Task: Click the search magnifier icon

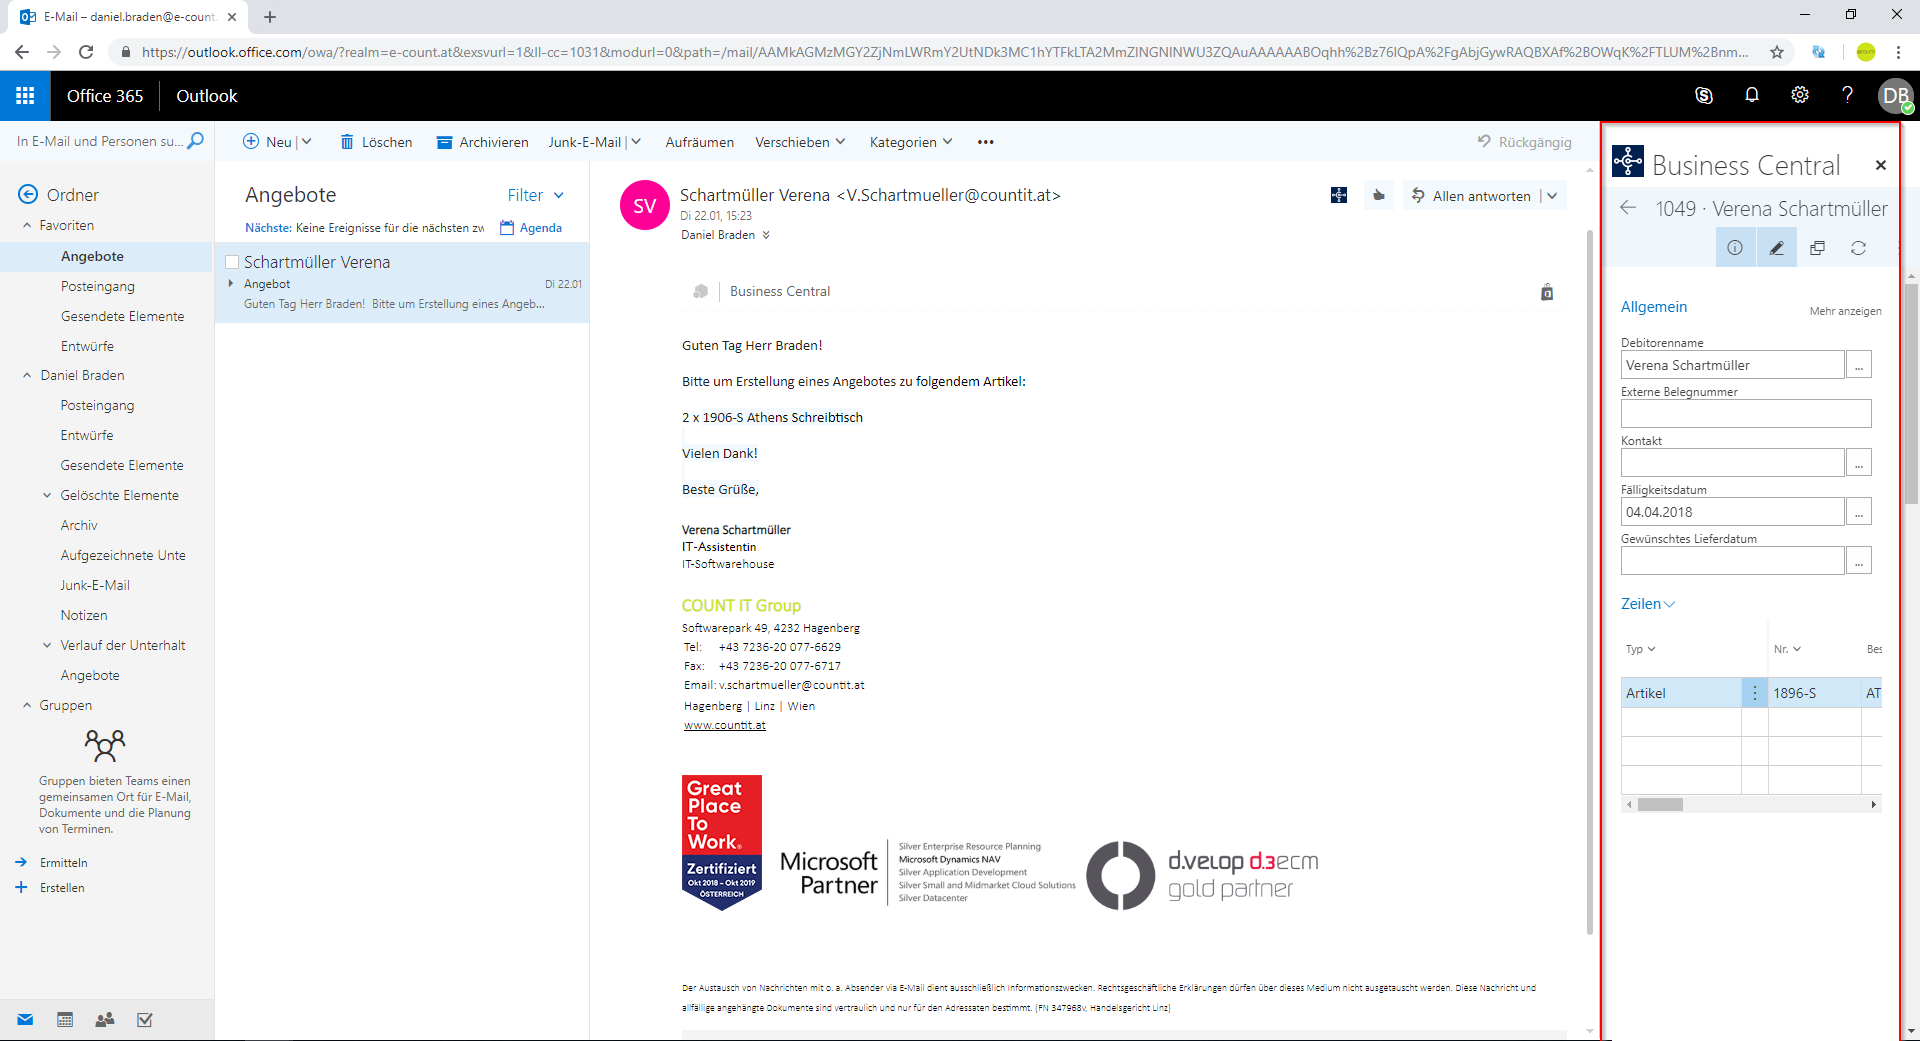Action: click(196, 141)
